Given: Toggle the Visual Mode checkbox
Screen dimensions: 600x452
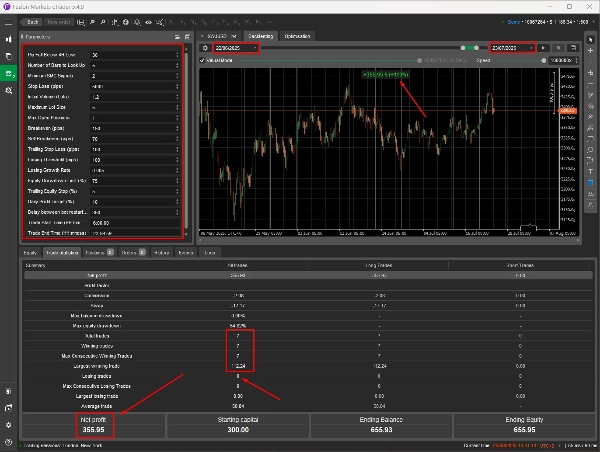Looking at the screenshot, I should click(x=202, y=60).
